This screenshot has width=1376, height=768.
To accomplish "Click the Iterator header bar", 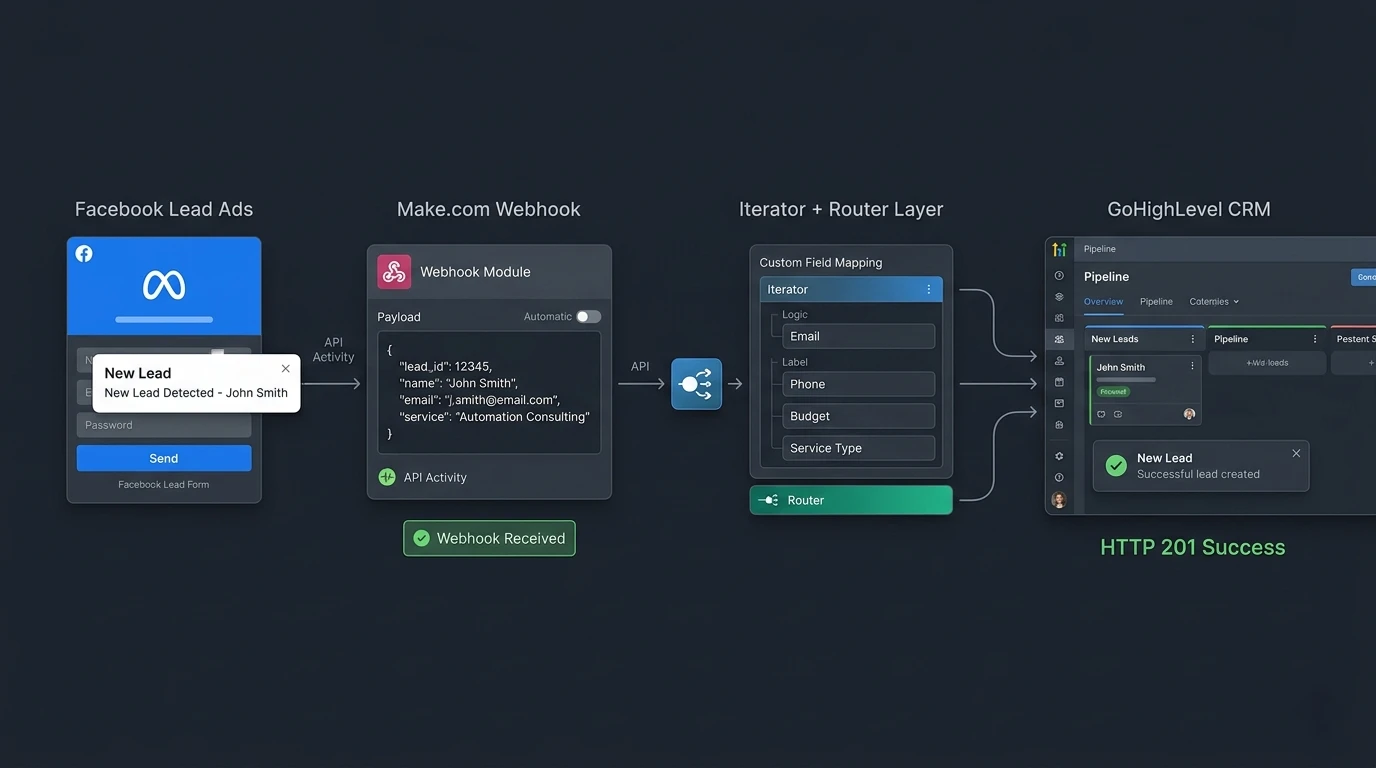I will [x=851, y=289].
